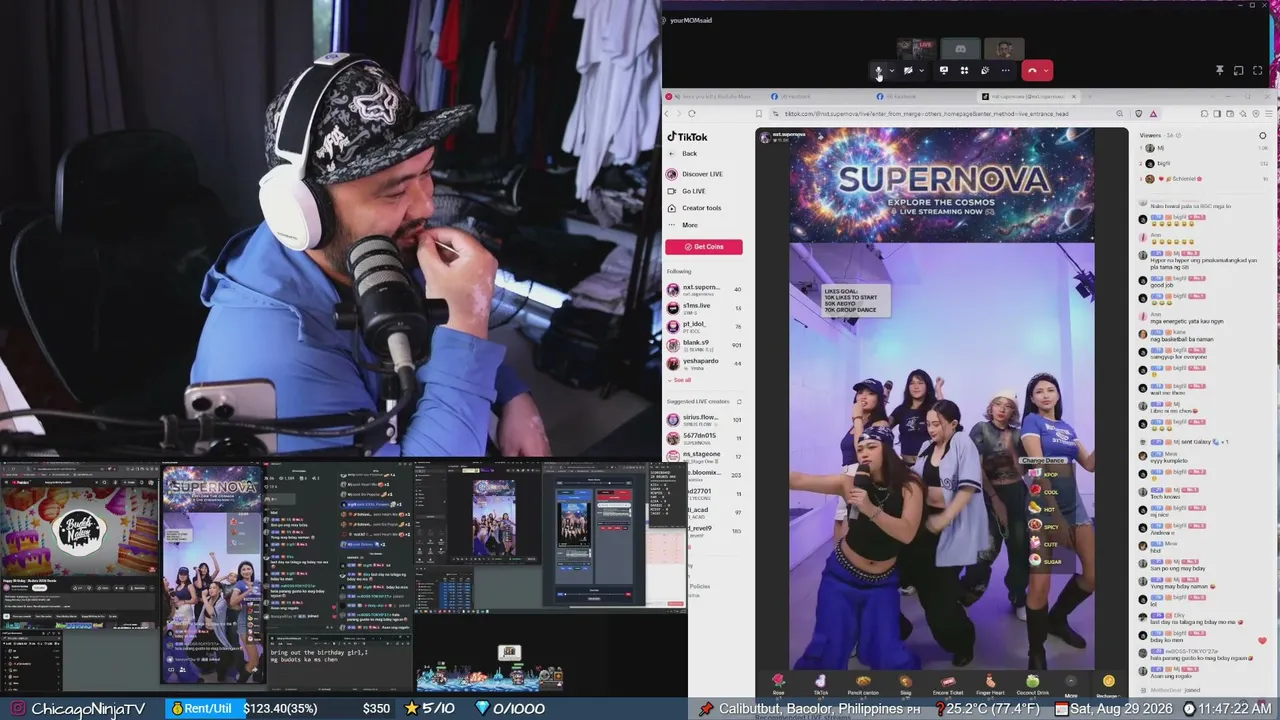
Task: Bookmark this page in the address bar
Action: point(759,114)
